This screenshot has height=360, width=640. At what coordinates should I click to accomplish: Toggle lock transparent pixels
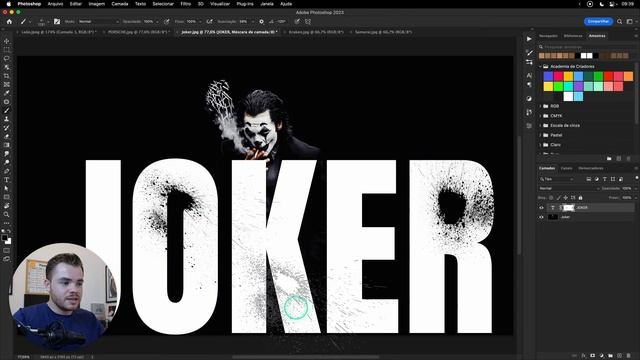(x=551, y=198)
